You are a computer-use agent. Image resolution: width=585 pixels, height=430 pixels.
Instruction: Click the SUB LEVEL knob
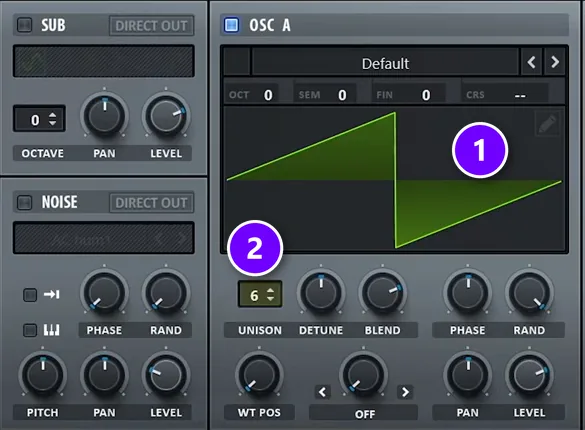click(166, 115)
